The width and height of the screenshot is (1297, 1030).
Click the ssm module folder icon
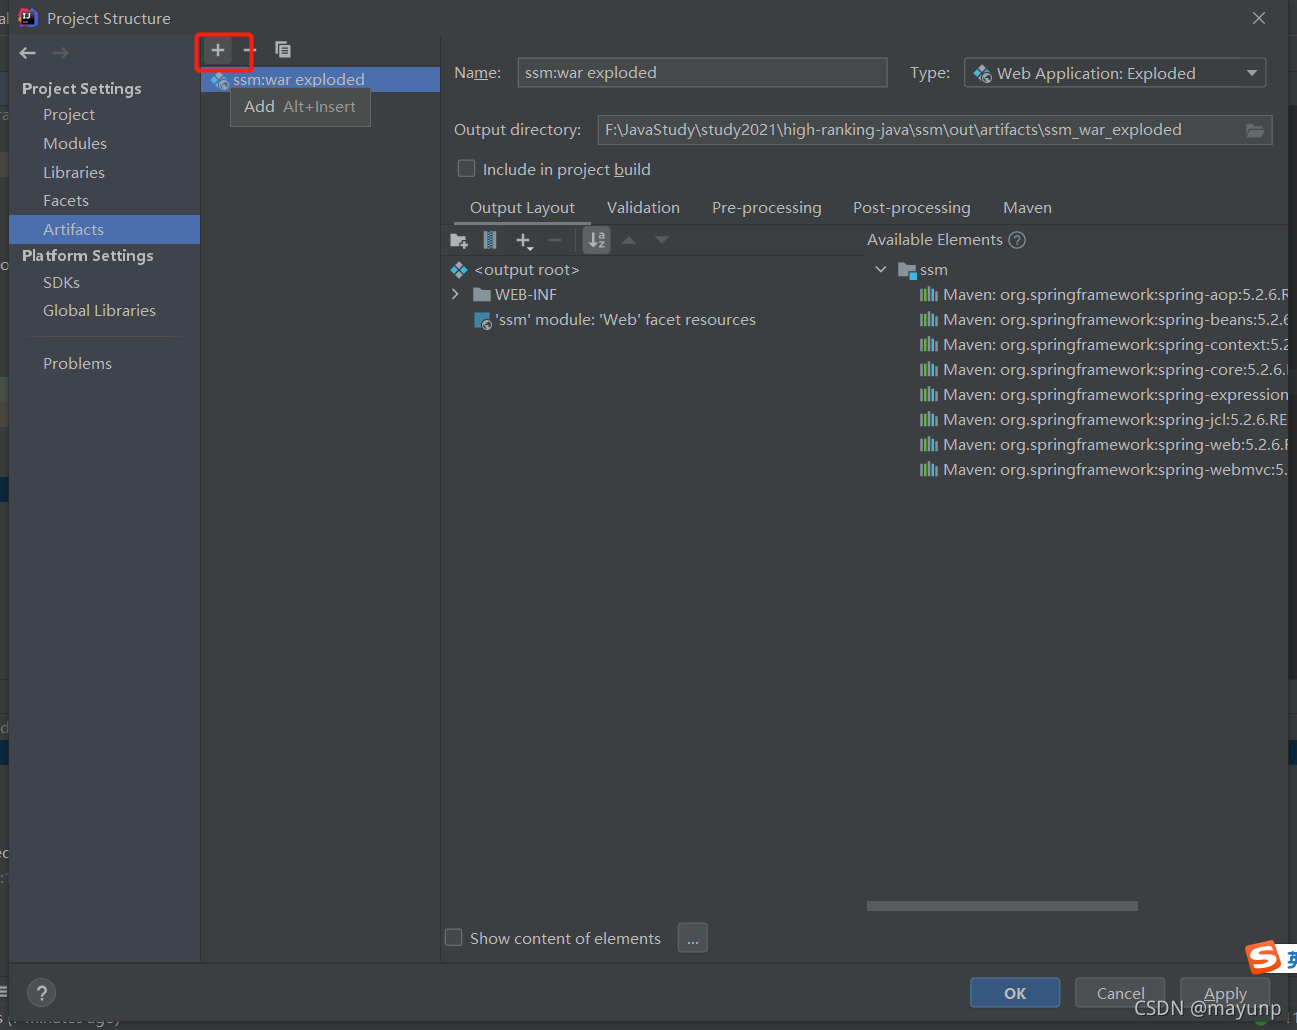(x=907, y=270)
